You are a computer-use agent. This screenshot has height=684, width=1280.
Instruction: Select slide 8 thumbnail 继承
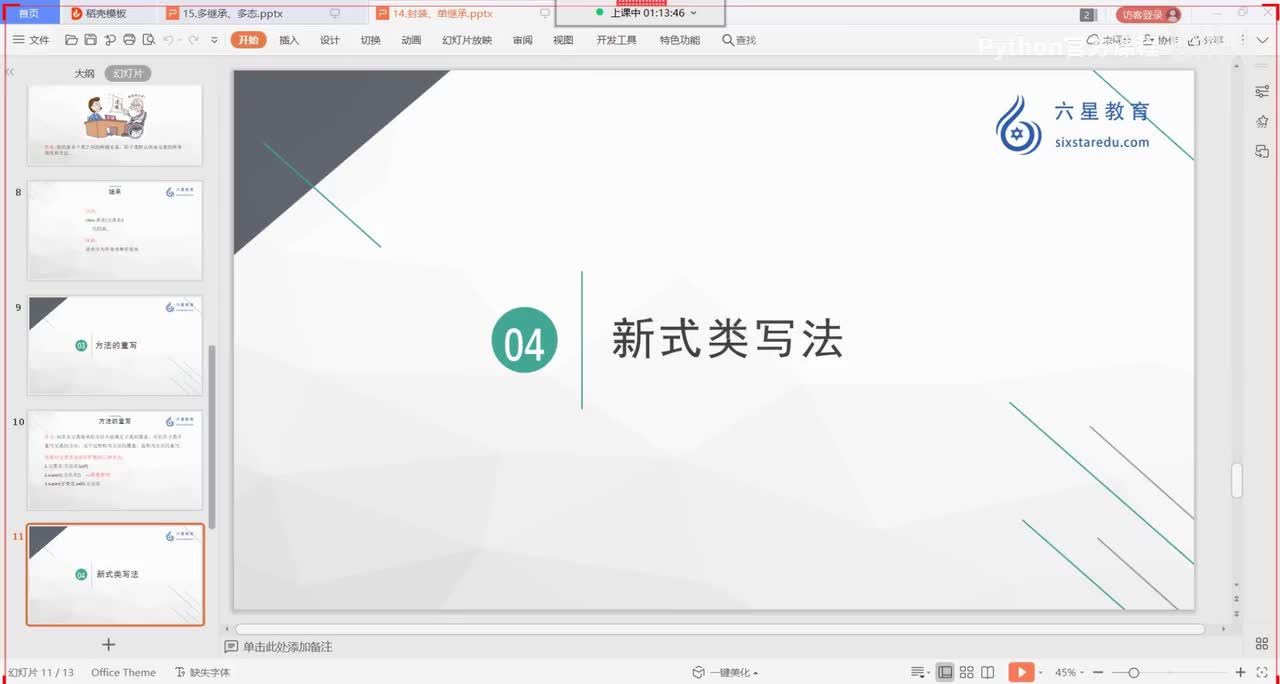pyautogui.click(x=115, y=230)
